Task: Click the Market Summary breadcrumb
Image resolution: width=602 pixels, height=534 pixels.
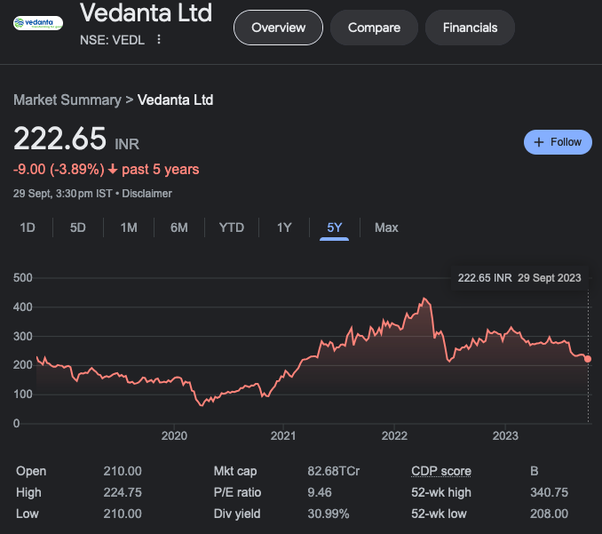Action: point(66,100)
